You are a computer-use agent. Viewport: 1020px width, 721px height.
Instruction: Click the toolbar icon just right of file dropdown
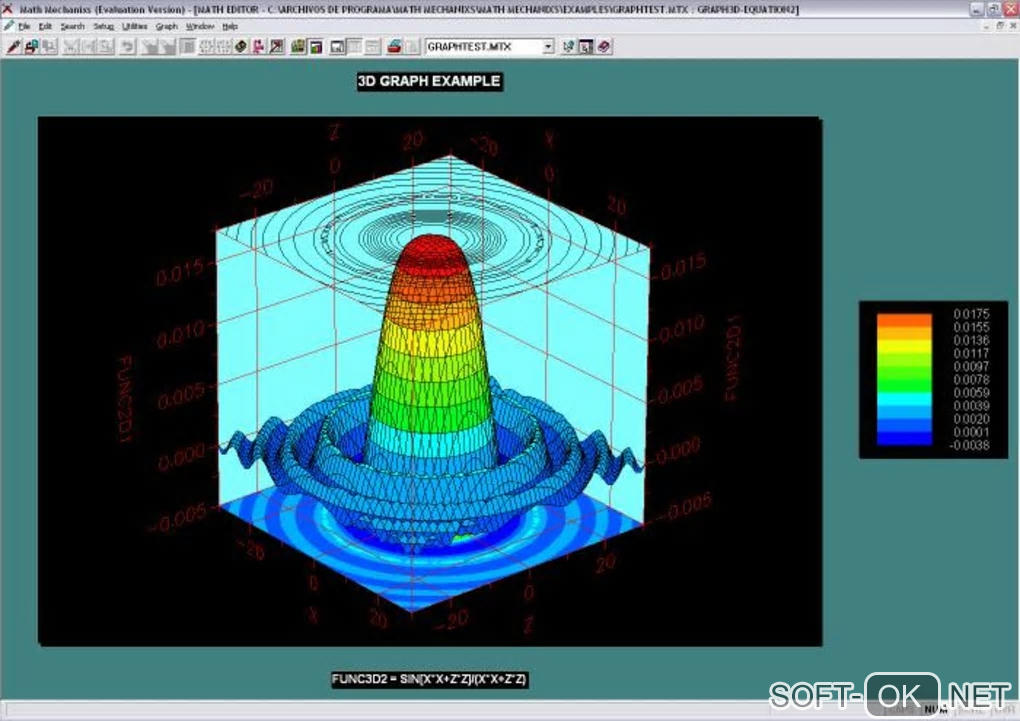coord(568,47)
